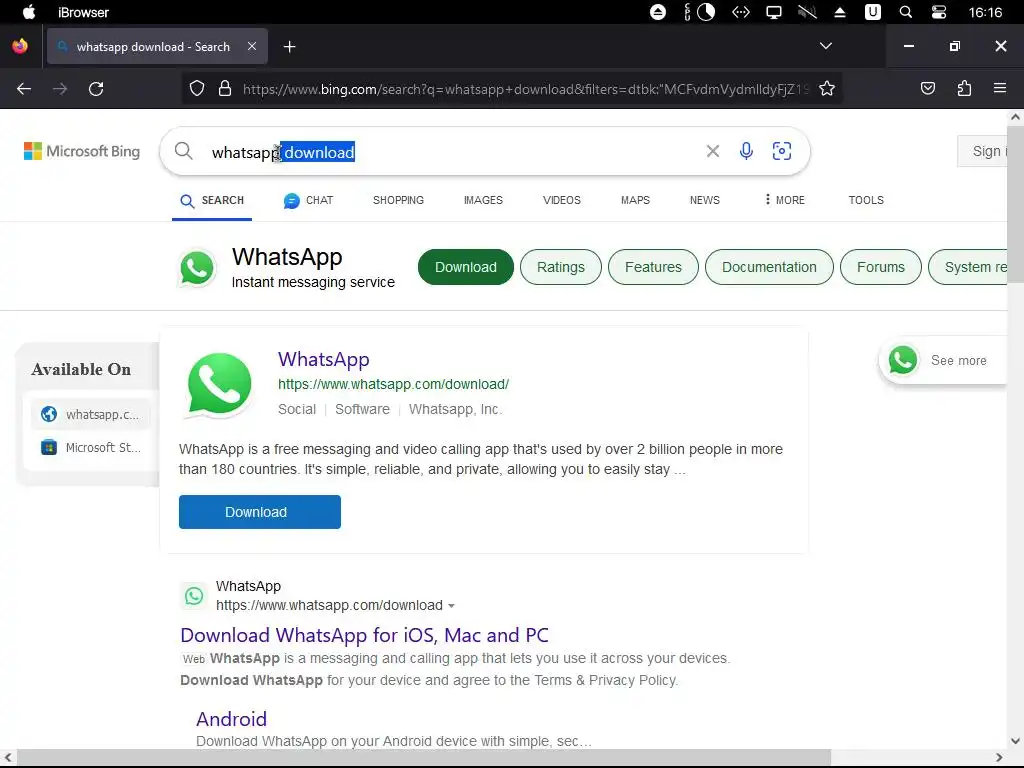Open Control Center in menu bar

pyautogui.click(x=938, y=12)
